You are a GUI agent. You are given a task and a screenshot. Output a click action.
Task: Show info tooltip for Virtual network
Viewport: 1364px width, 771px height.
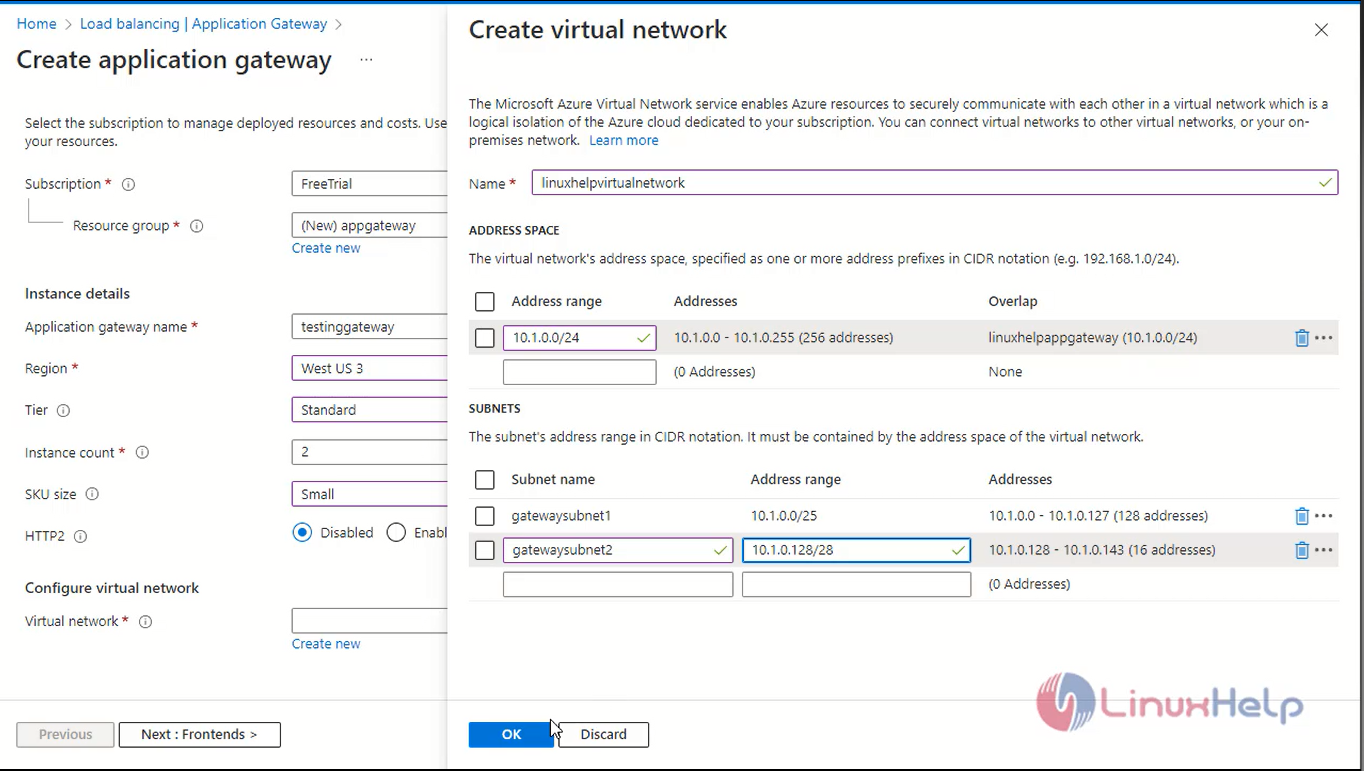tap(145, 622)
